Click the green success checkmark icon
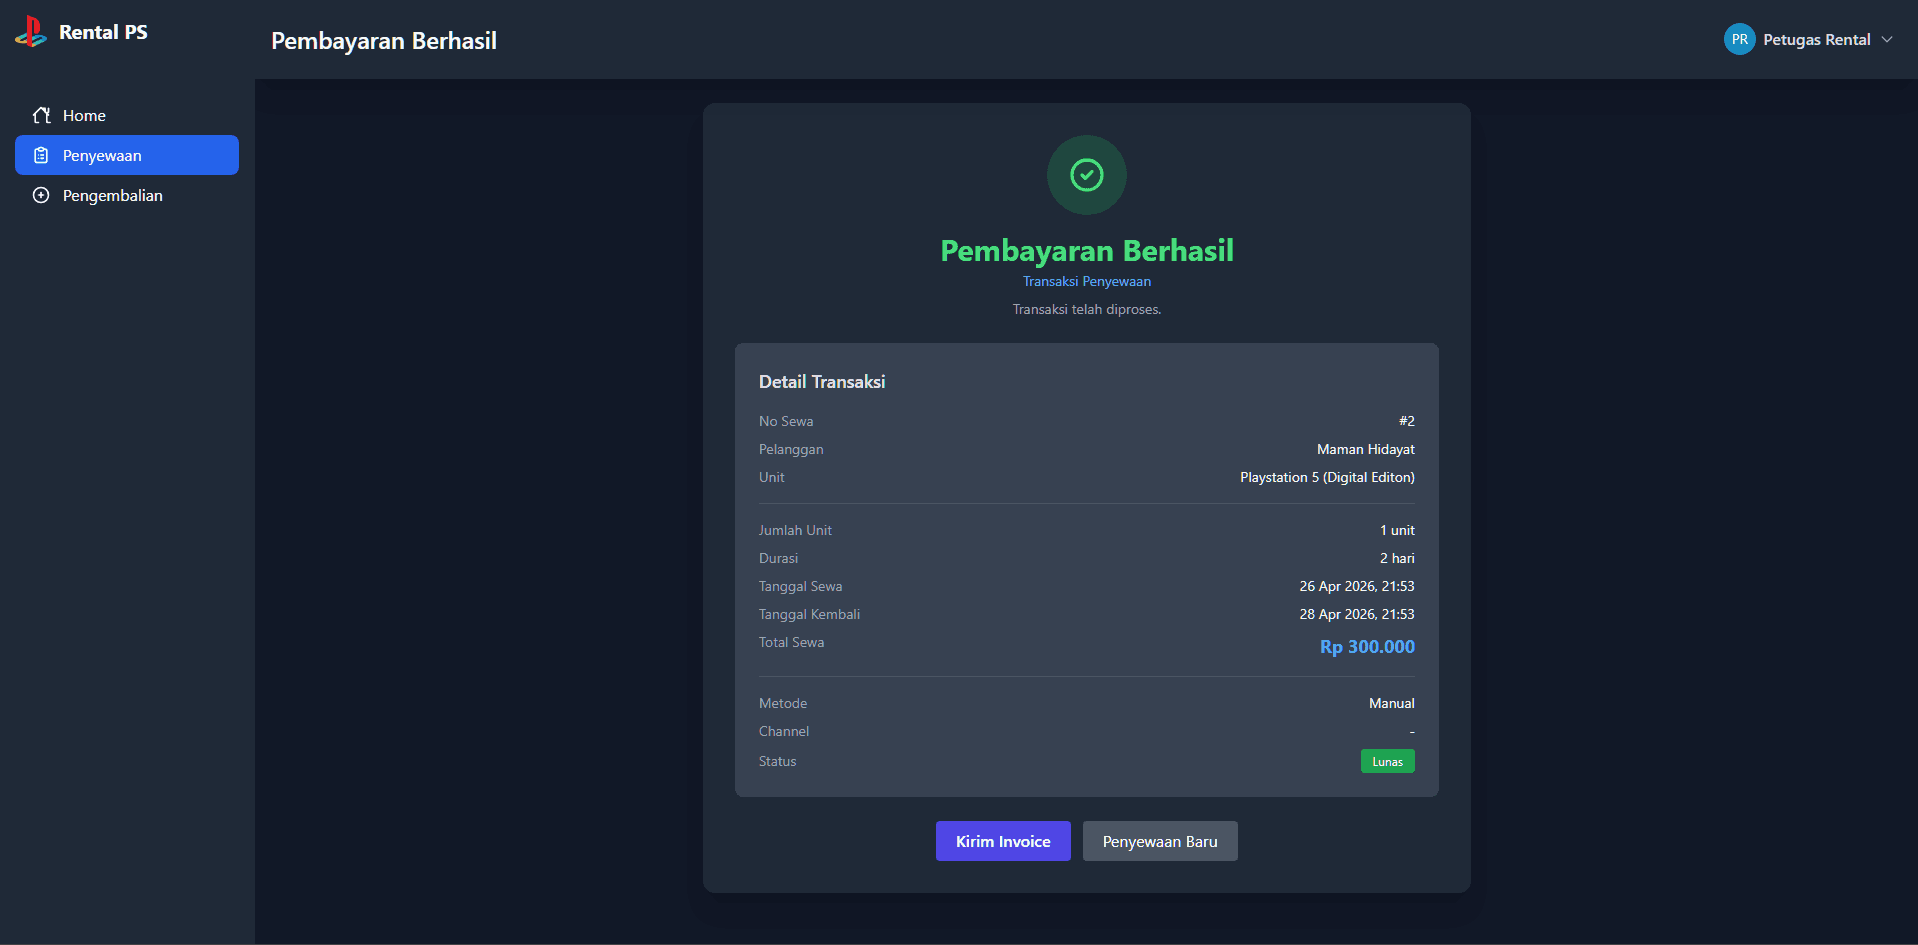Screen dimensions: 1918x945 click(1087, 175)
